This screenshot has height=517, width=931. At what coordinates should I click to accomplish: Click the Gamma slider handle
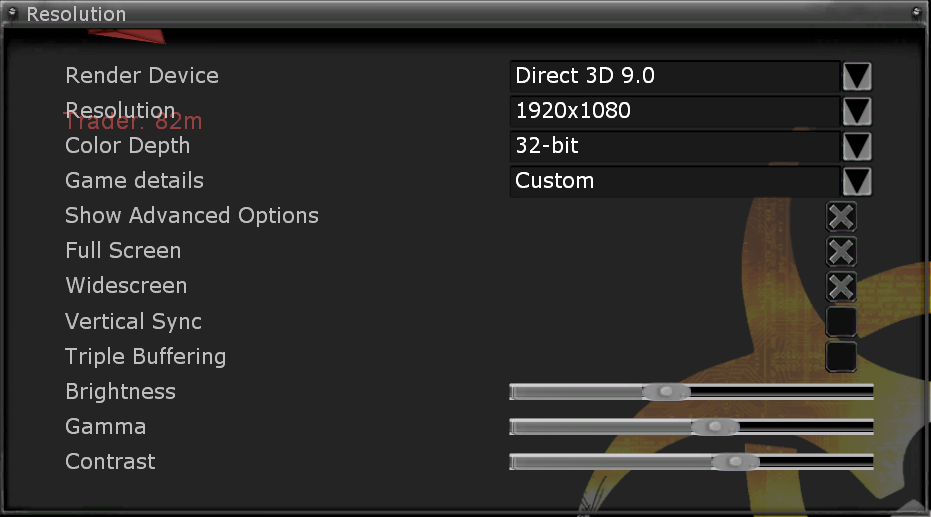coord(714,427)
